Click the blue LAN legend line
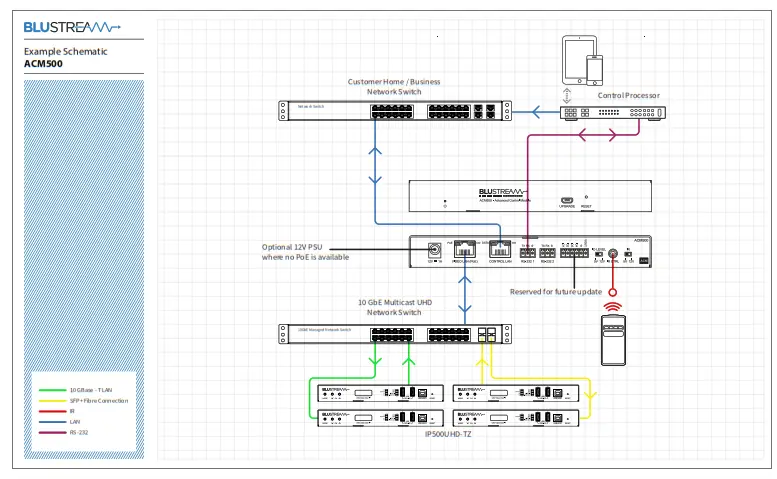Viewport: 777px width, 479px height. (53, 422)
